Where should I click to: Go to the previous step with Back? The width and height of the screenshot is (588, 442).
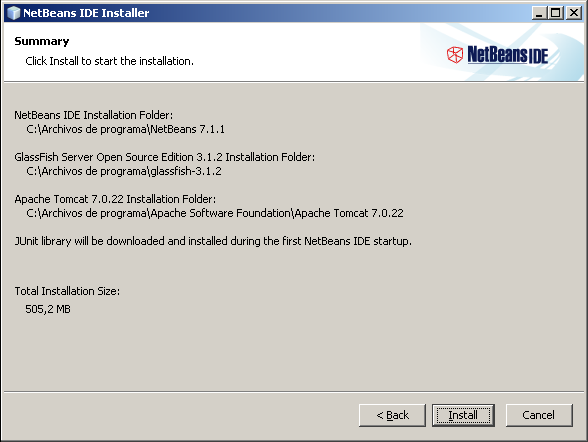point(392,415)
